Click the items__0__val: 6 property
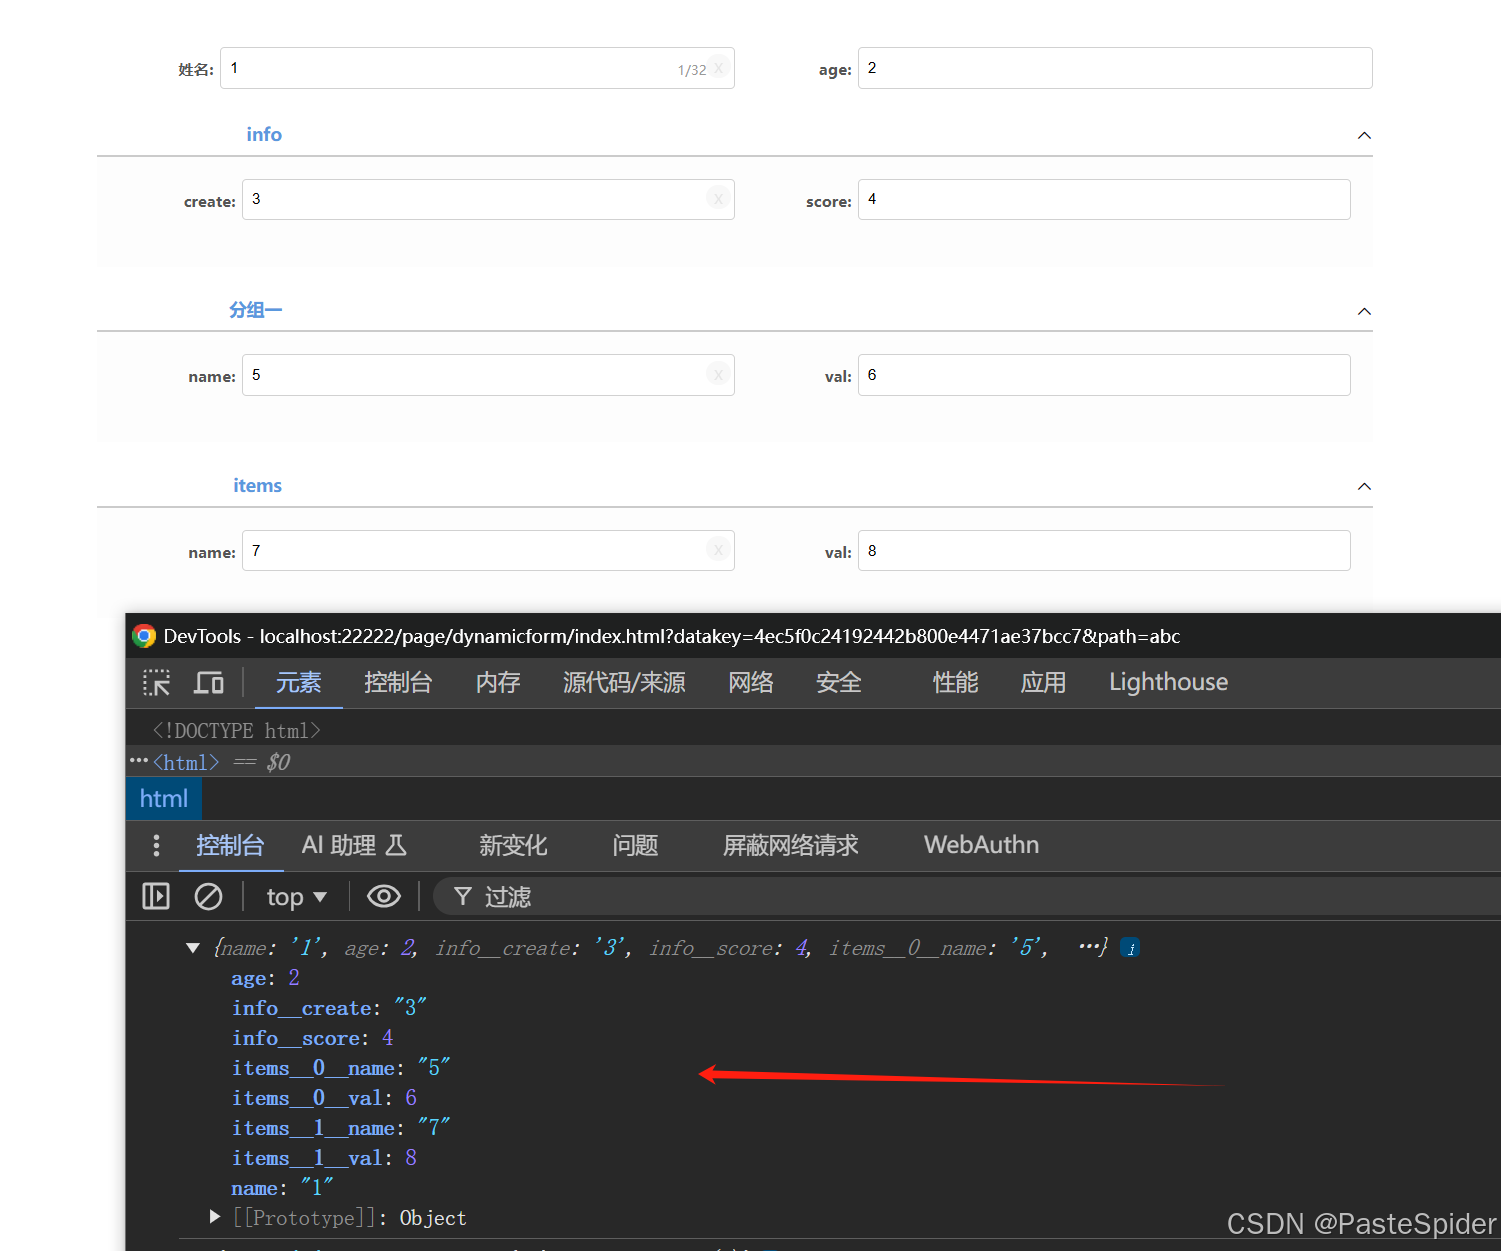The image size is (1501, 1251). point(324,1098)
